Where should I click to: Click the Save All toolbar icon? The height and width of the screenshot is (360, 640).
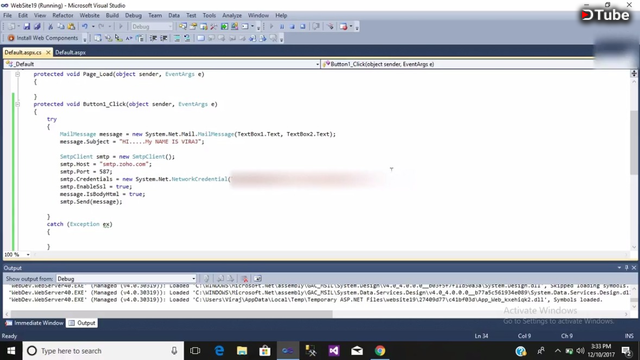[x=37, y=27]
